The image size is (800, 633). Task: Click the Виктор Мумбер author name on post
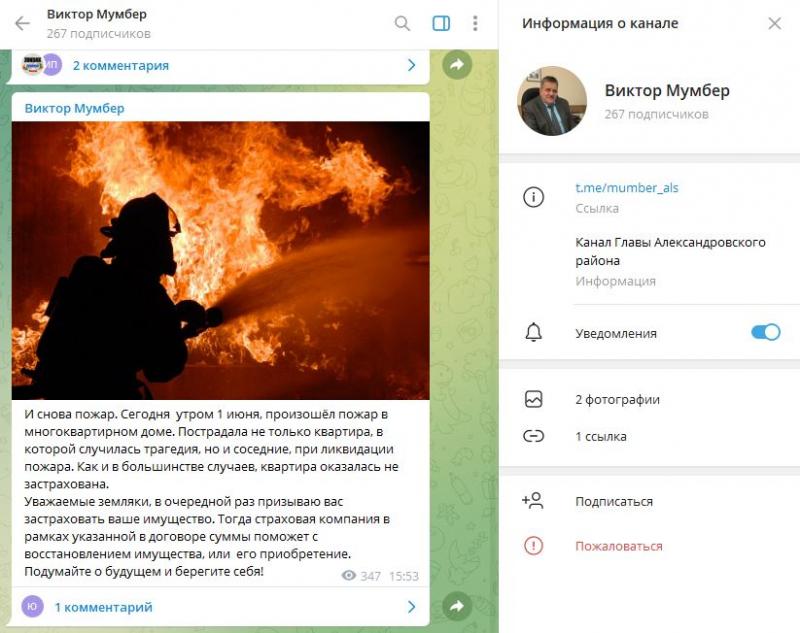click(x=74, y=108)
